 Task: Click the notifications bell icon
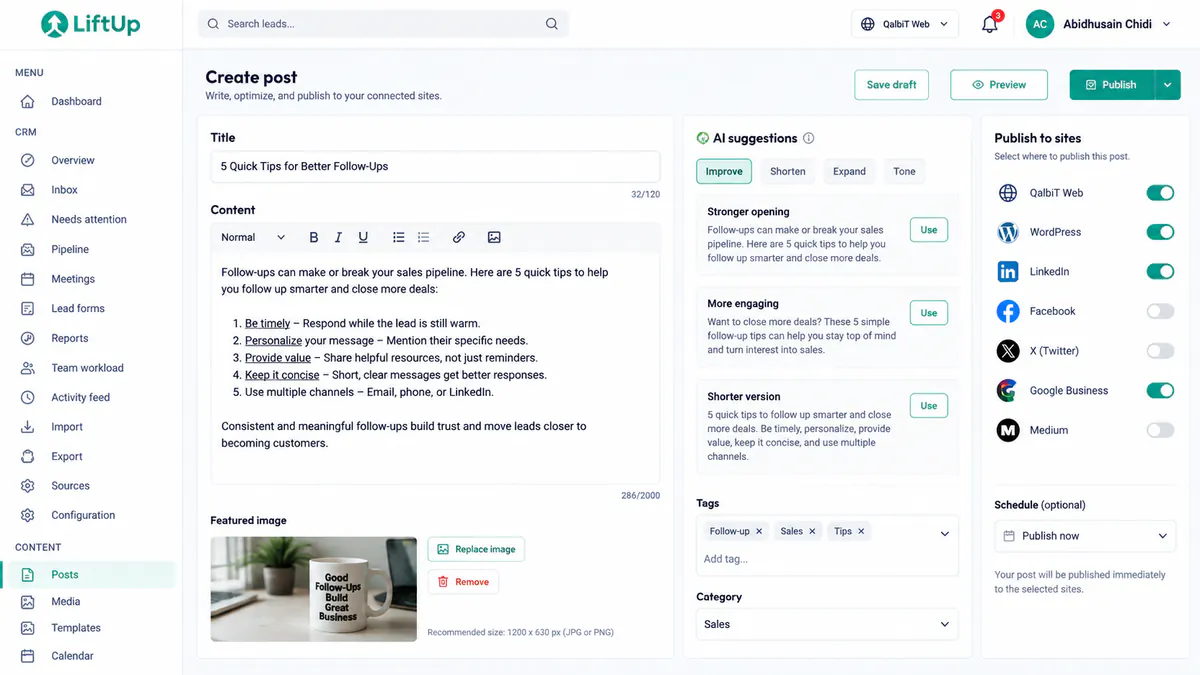tap(990, 25)
